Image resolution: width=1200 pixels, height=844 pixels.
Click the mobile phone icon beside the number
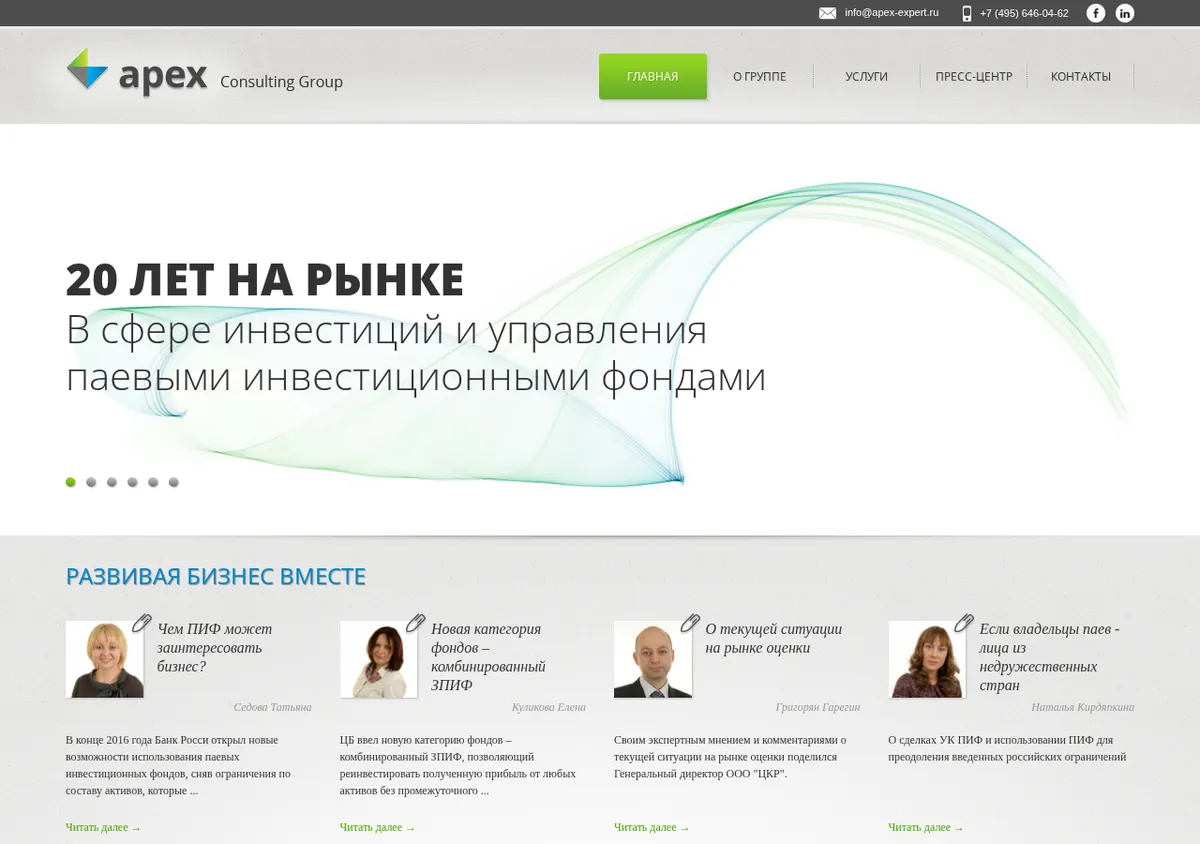pos(967,13)
